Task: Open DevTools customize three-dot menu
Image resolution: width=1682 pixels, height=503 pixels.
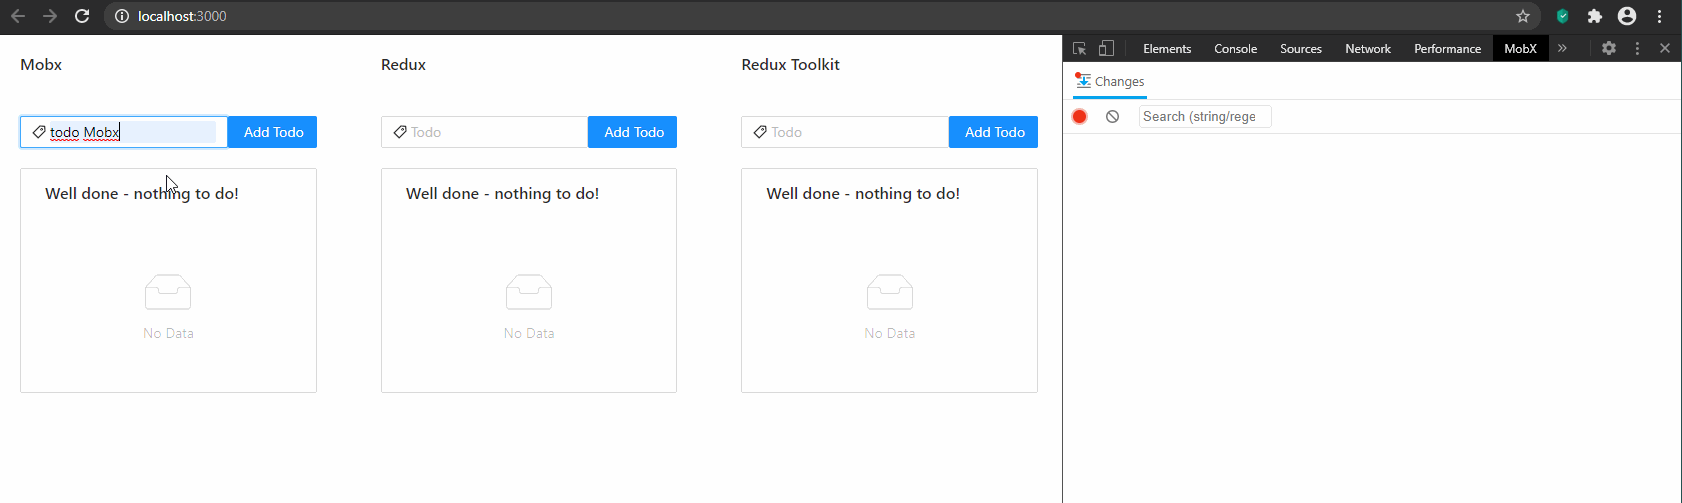Action: point(1637,48)
